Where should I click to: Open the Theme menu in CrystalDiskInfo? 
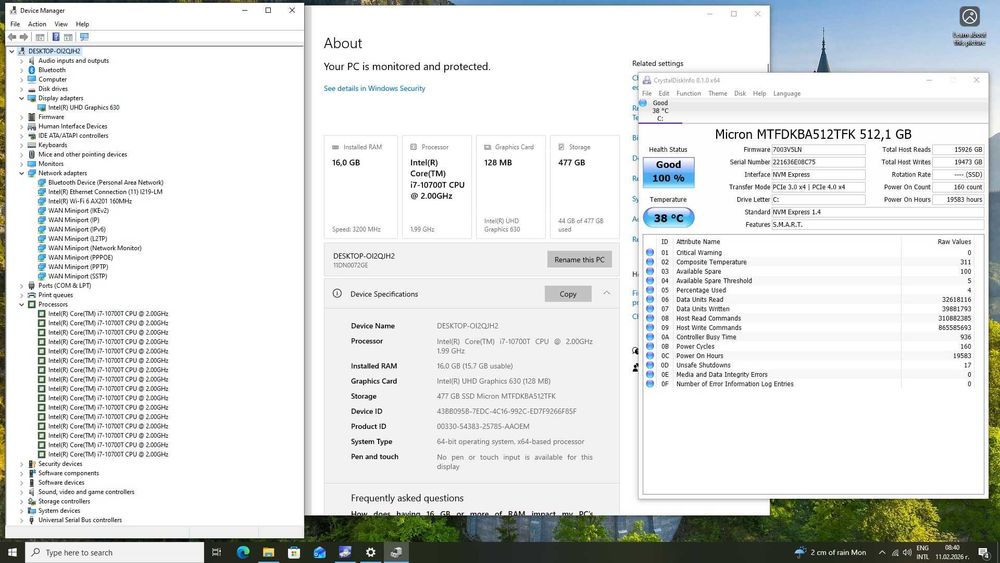(717, 94)
